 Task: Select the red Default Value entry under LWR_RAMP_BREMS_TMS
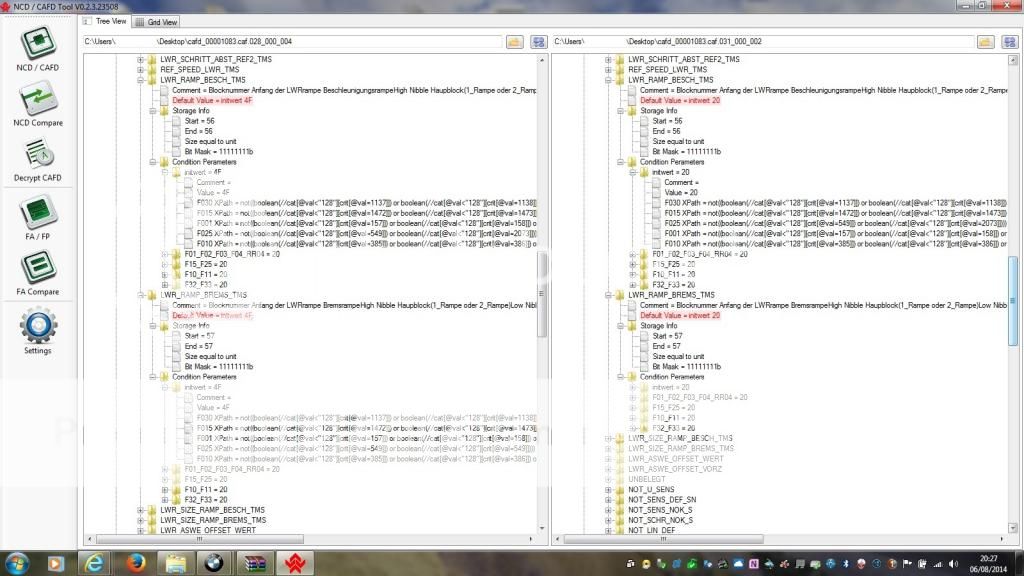212,313
